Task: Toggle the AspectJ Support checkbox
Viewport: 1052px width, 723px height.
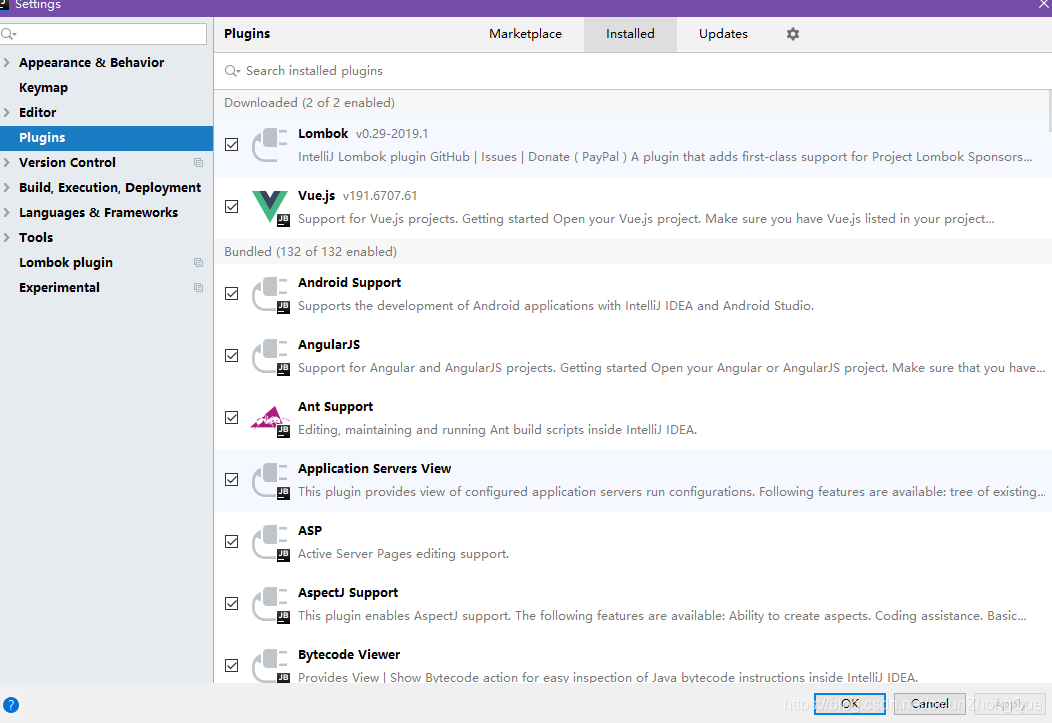Action: point(231,604)
